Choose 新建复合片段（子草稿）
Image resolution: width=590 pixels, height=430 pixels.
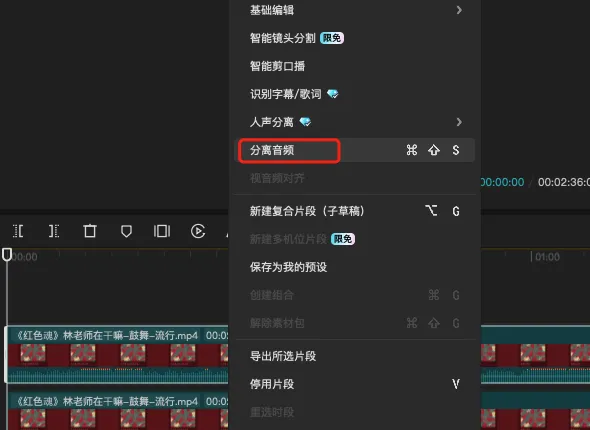354,211
